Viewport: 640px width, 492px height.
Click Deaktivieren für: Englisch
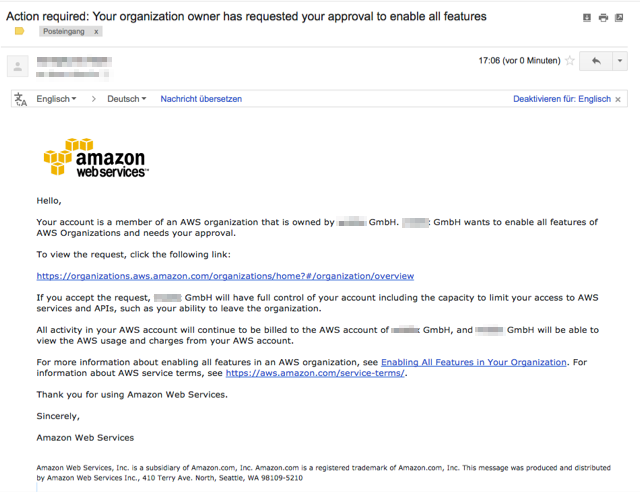tap(562, 99)
